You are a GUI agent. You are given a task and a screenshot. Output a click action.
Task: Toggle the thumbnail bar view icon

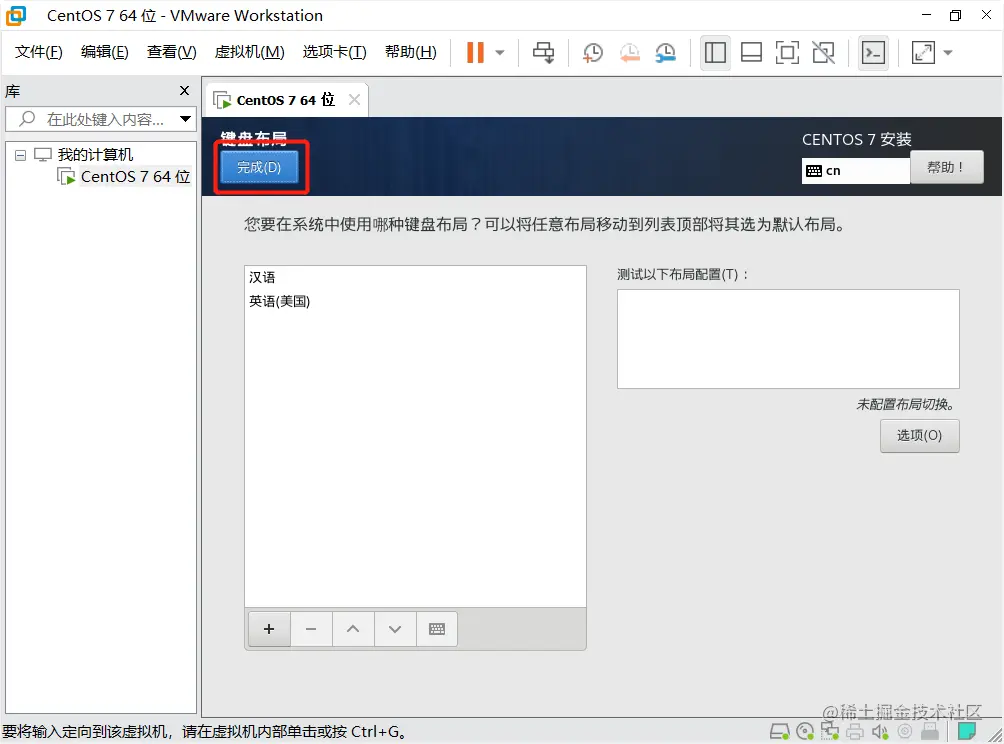(x=751, y=53)
